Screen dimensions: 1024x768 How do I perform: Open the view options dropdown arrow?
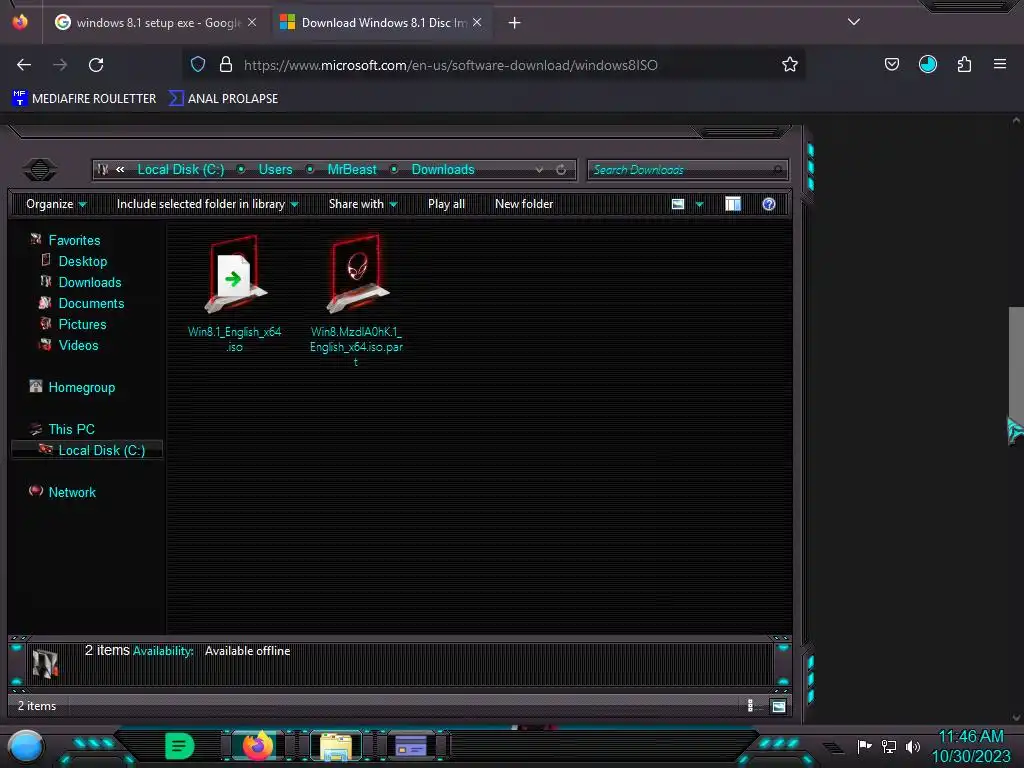(x=699, y=204)
